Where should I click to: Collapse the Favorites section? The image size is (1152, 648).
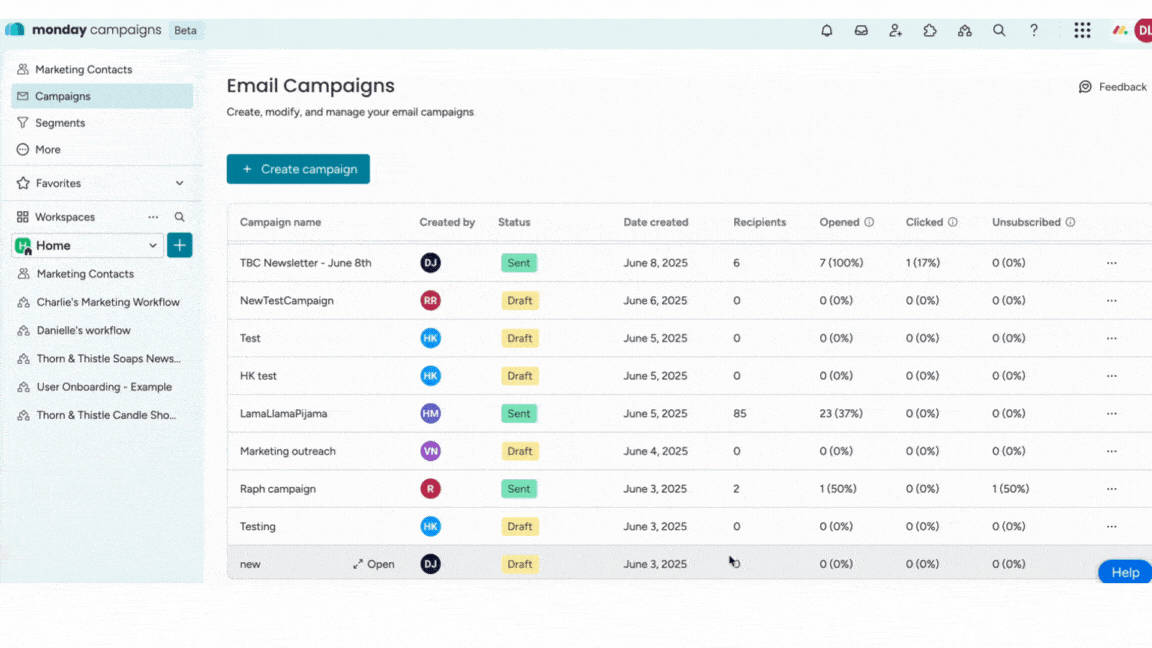178,183
